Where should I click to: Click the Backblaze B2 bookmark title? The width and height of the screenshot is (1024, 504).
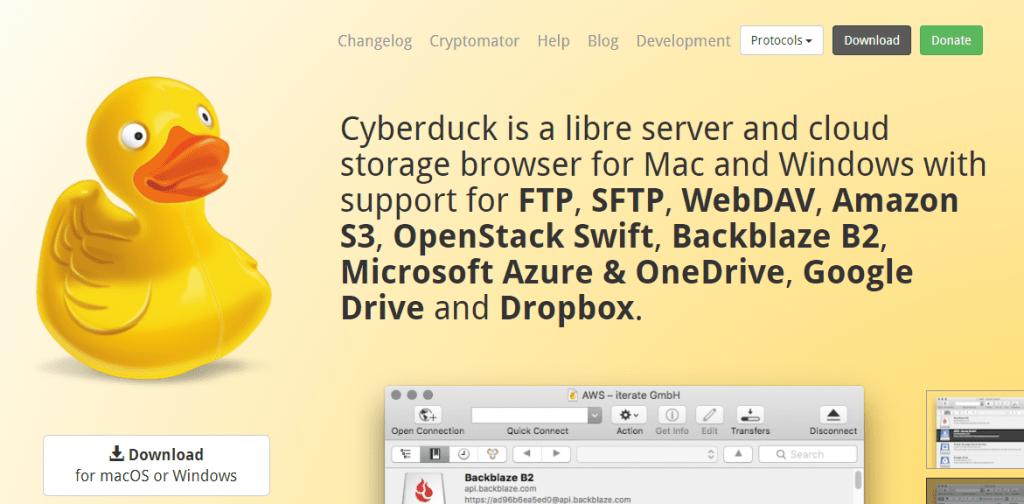[x=500, y=477]
